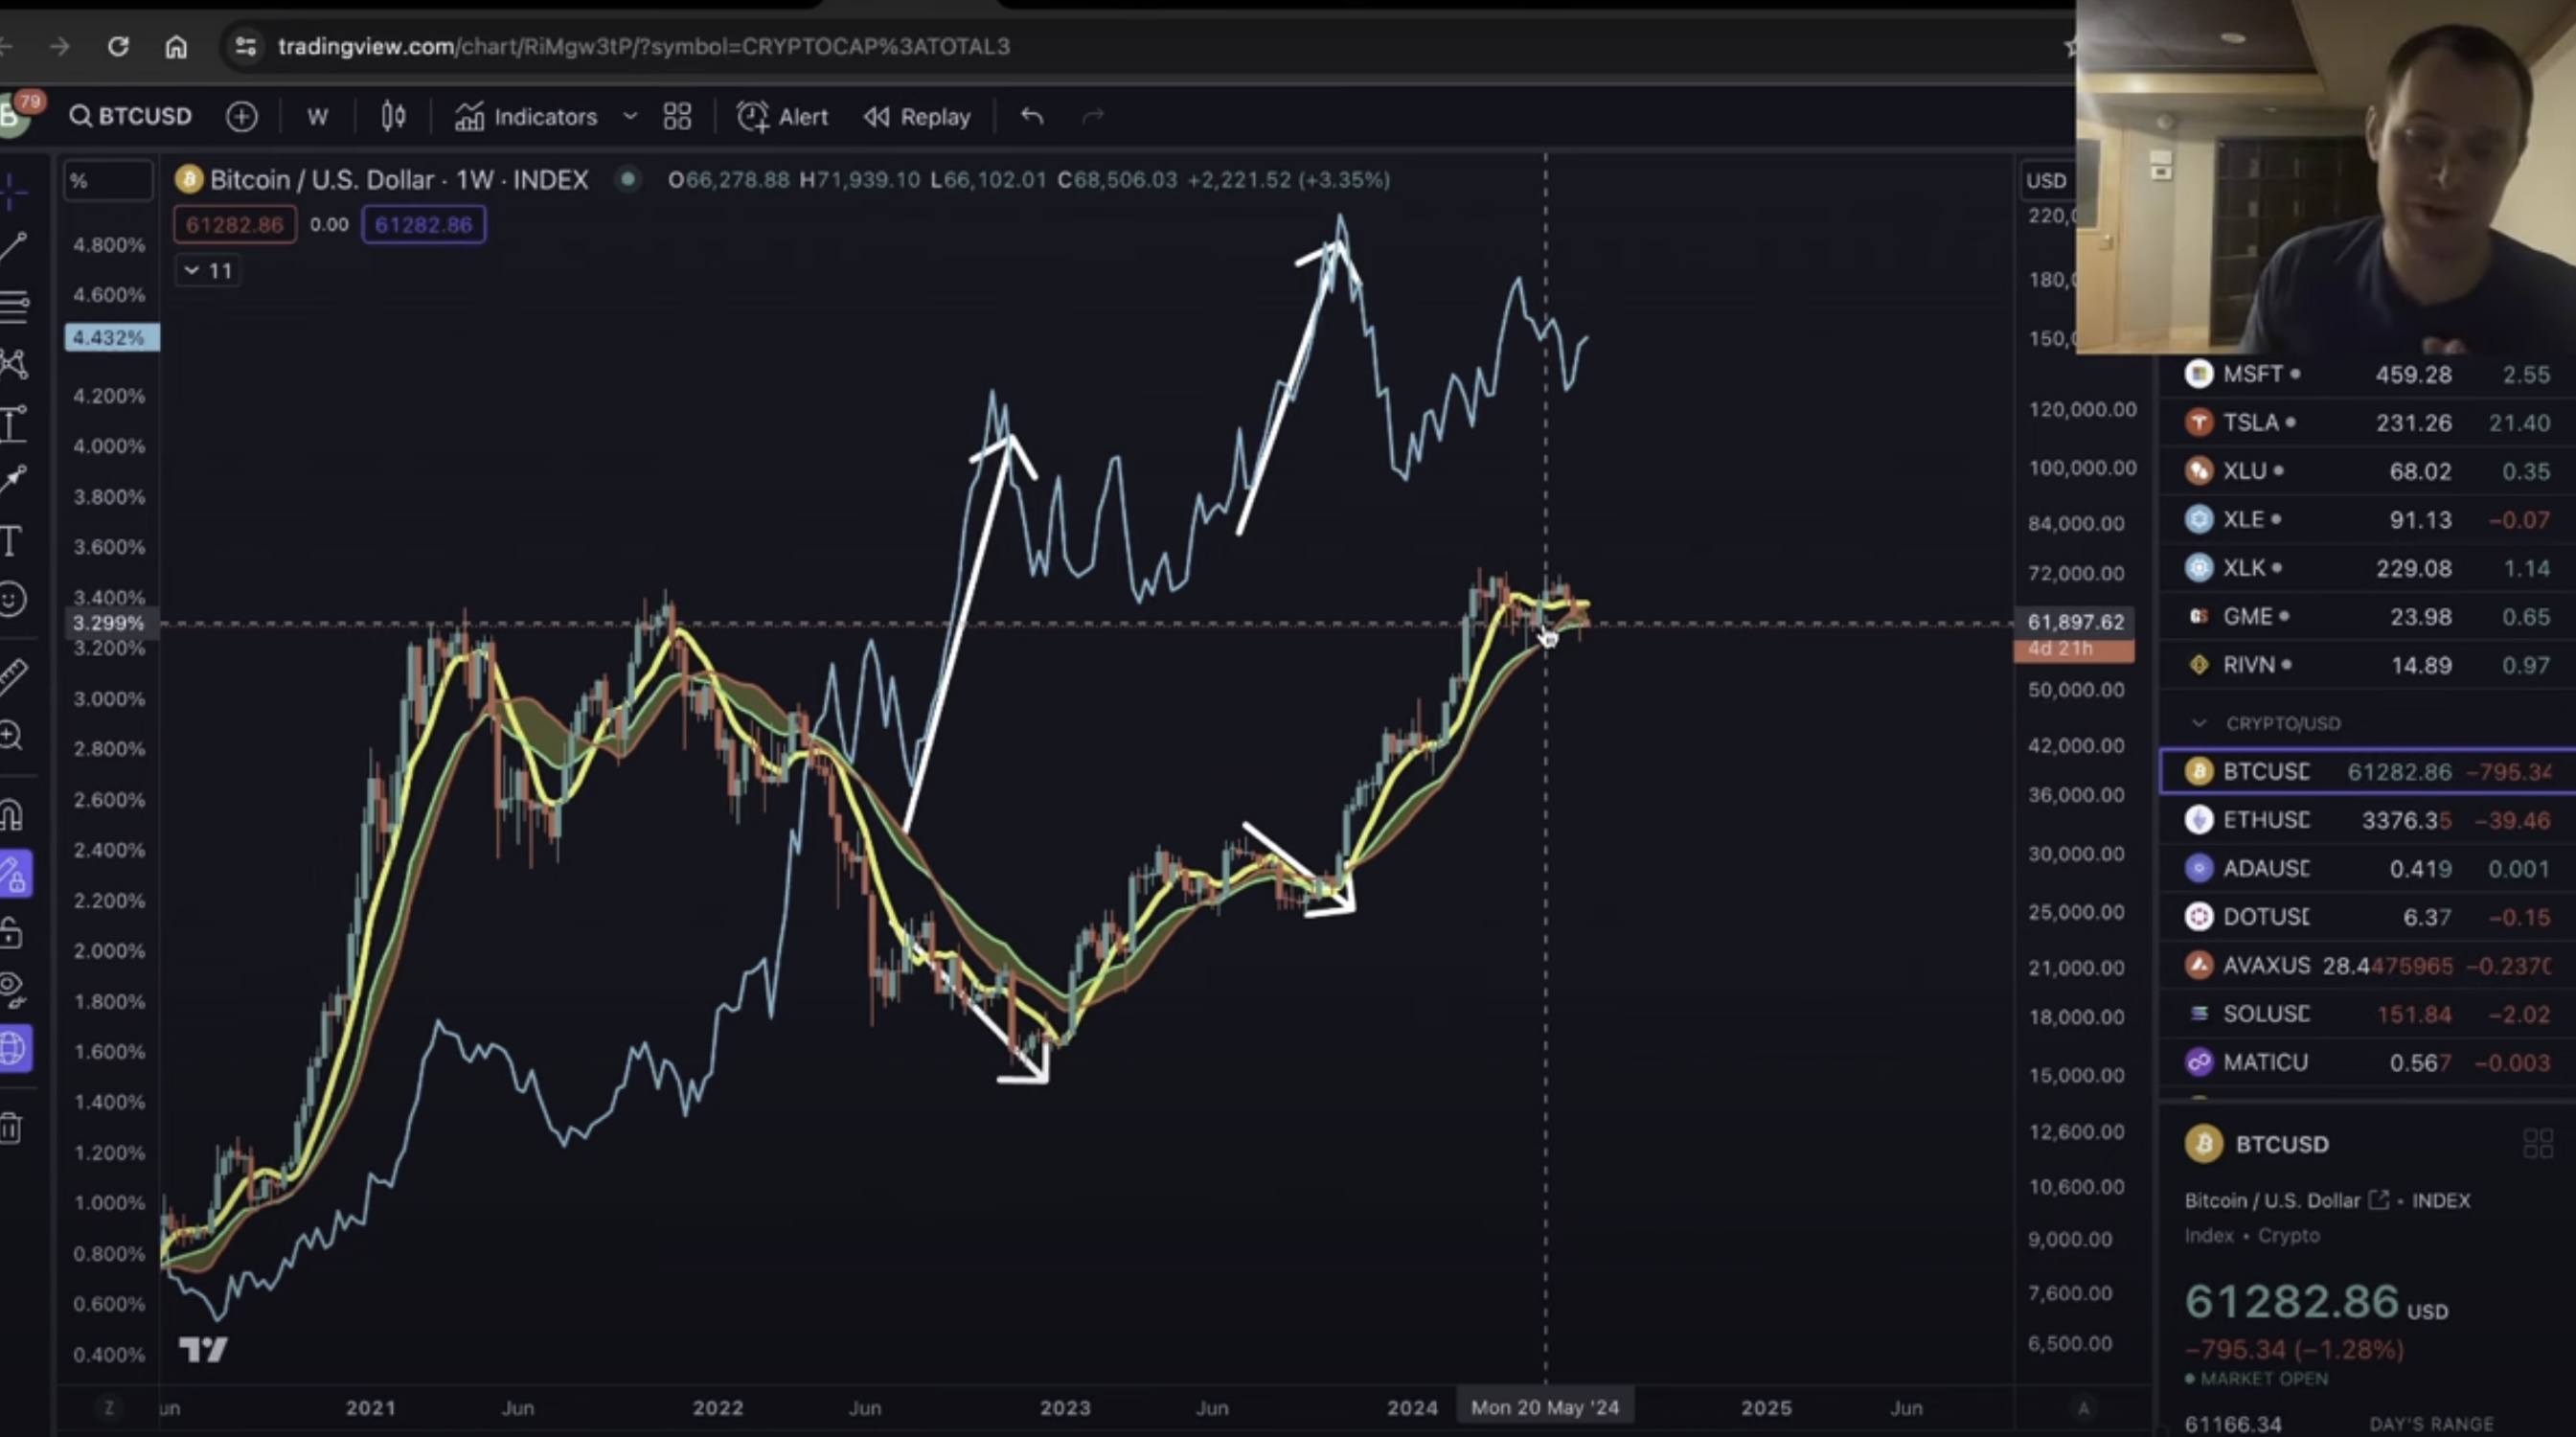This screenshot has height=1437, width=2576.
Task: Select ADAUSD in the watchlist
Action: pyautogui.click(x=2367, y=868)
